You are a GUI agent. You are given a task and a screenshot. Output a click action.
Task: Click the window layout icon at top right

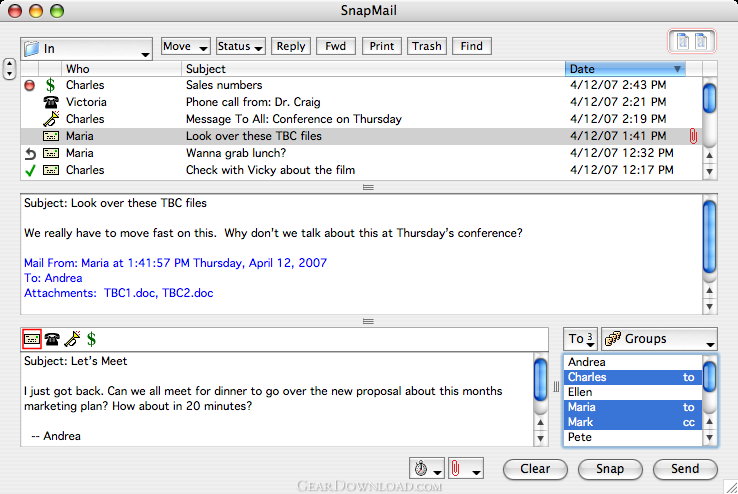(692, 41)
